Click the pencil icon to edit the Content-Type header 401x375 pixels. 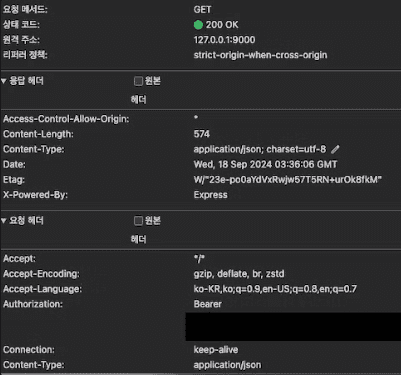point(335,149)
